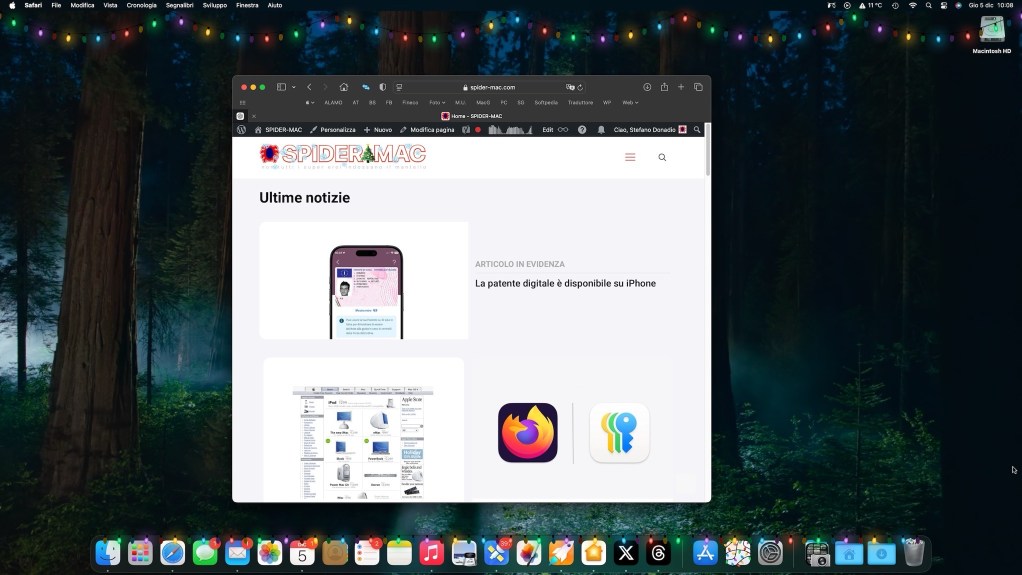
Task: Open Ciao, Stefano Donadio account menu
Action: (x=650, y=130)
